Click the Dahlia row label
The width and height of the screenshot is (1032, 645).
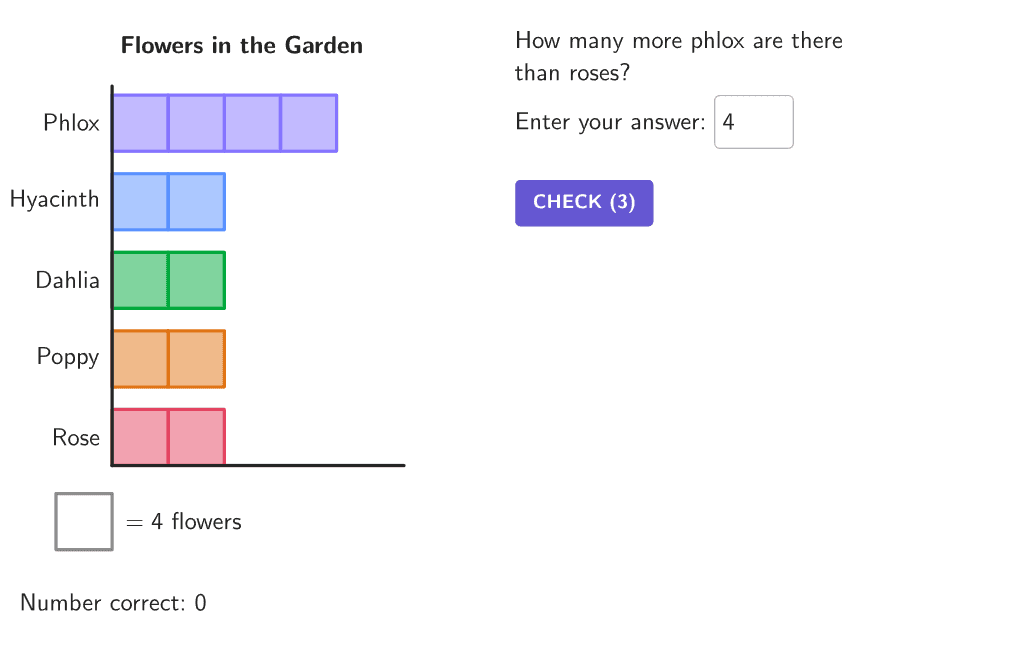coord(68,280)
